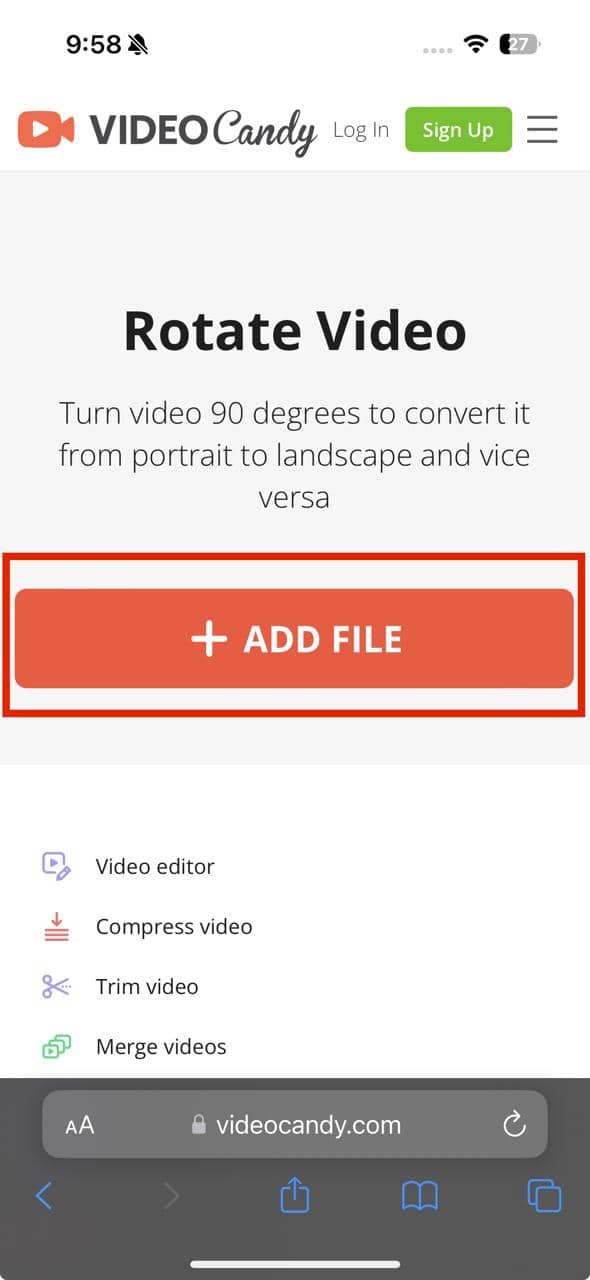The width and height of the screenshot is (590, 1280).
Task: Click the green Sign Up button
Action: tap(458, 129)
